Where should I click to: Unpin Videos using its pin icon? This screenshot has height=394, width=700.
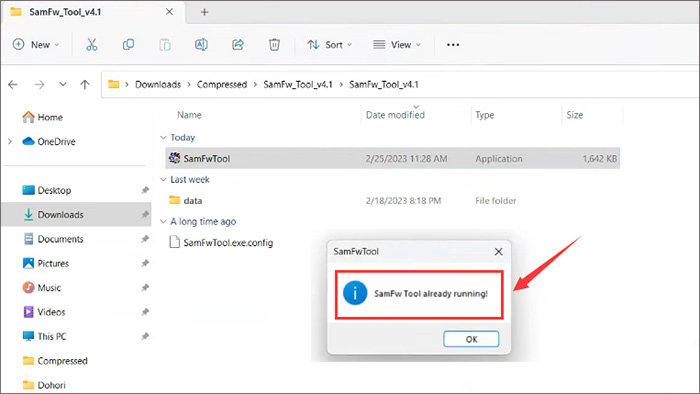pyautogui.click(x=145, y=312)
